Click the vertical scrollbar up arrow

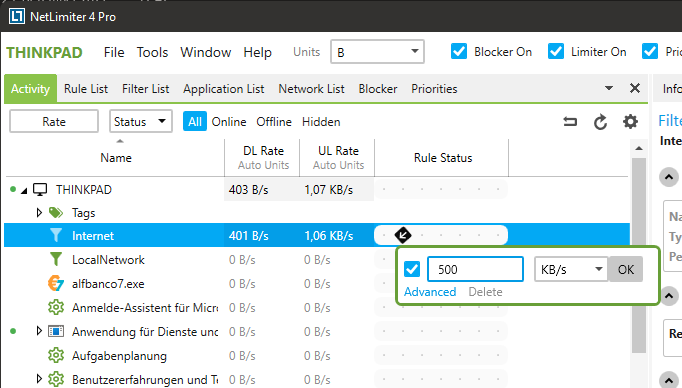[639, 149]
